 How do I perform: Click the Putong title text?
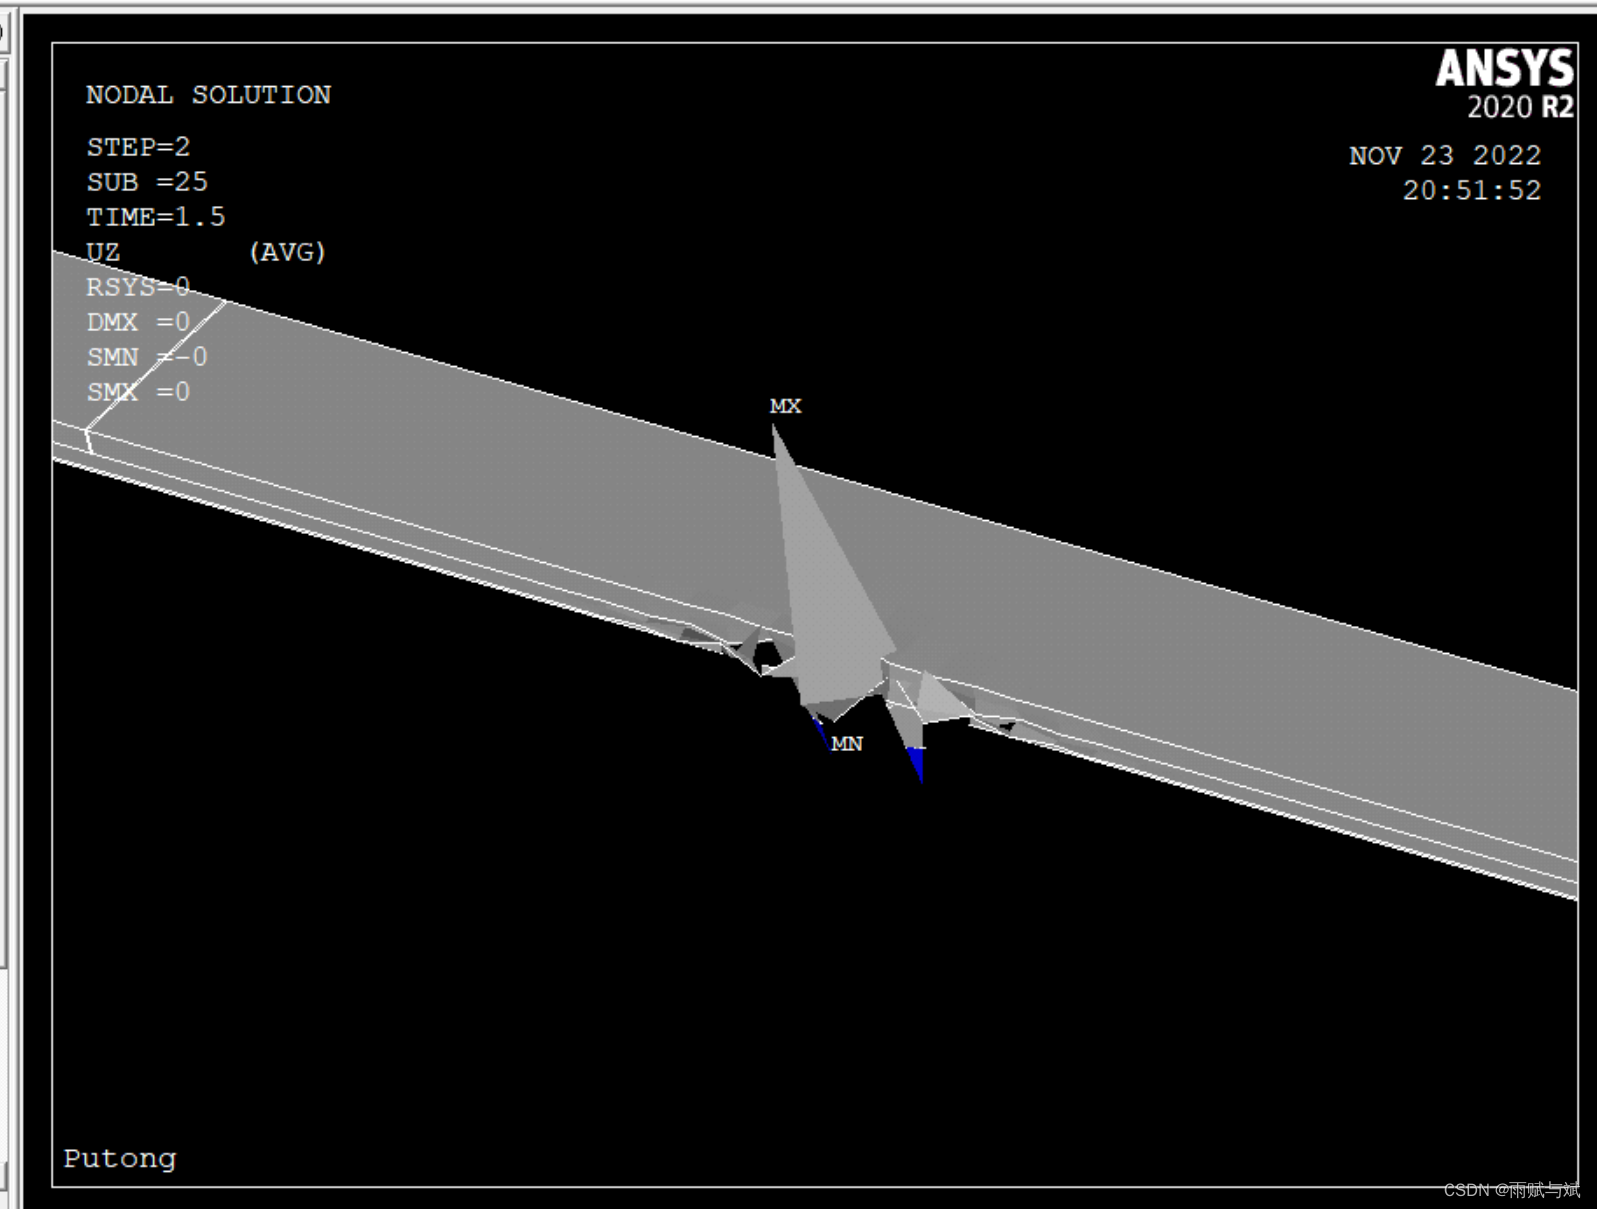pyautogui.click(x=120, y=1159)
